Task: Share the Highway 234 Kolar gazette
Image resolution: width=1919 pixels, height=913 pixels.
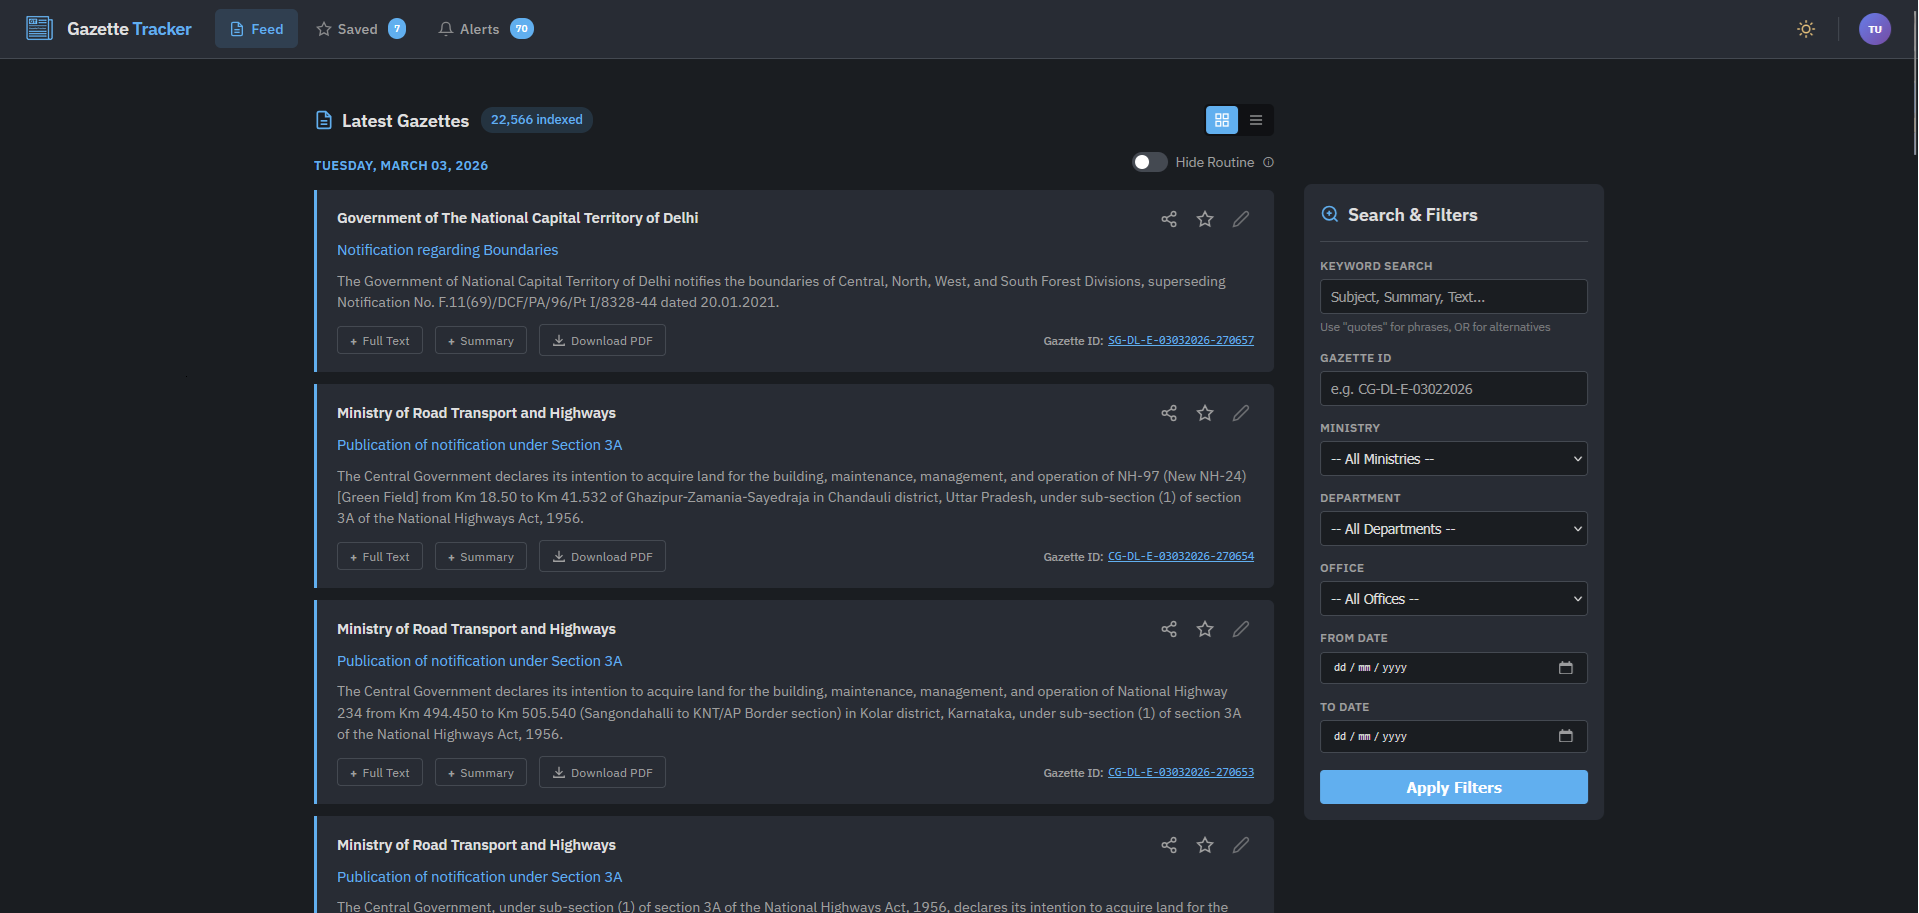Action: 1169,629
